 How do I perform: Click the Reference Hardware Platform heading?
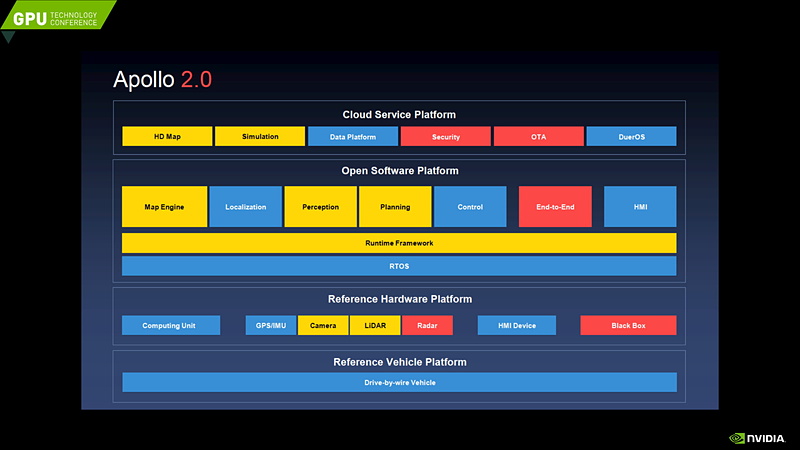tap(400, 299)
